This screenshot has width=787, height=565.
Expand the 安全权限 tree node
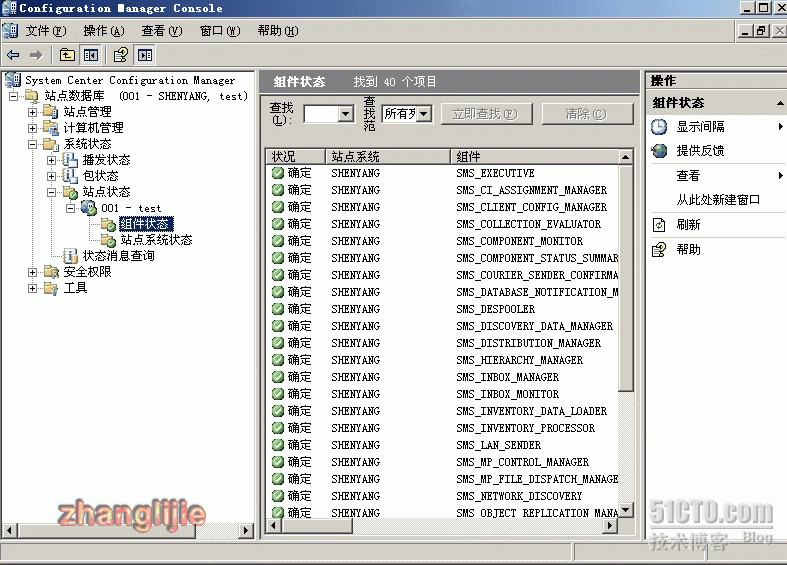(33, 272)
